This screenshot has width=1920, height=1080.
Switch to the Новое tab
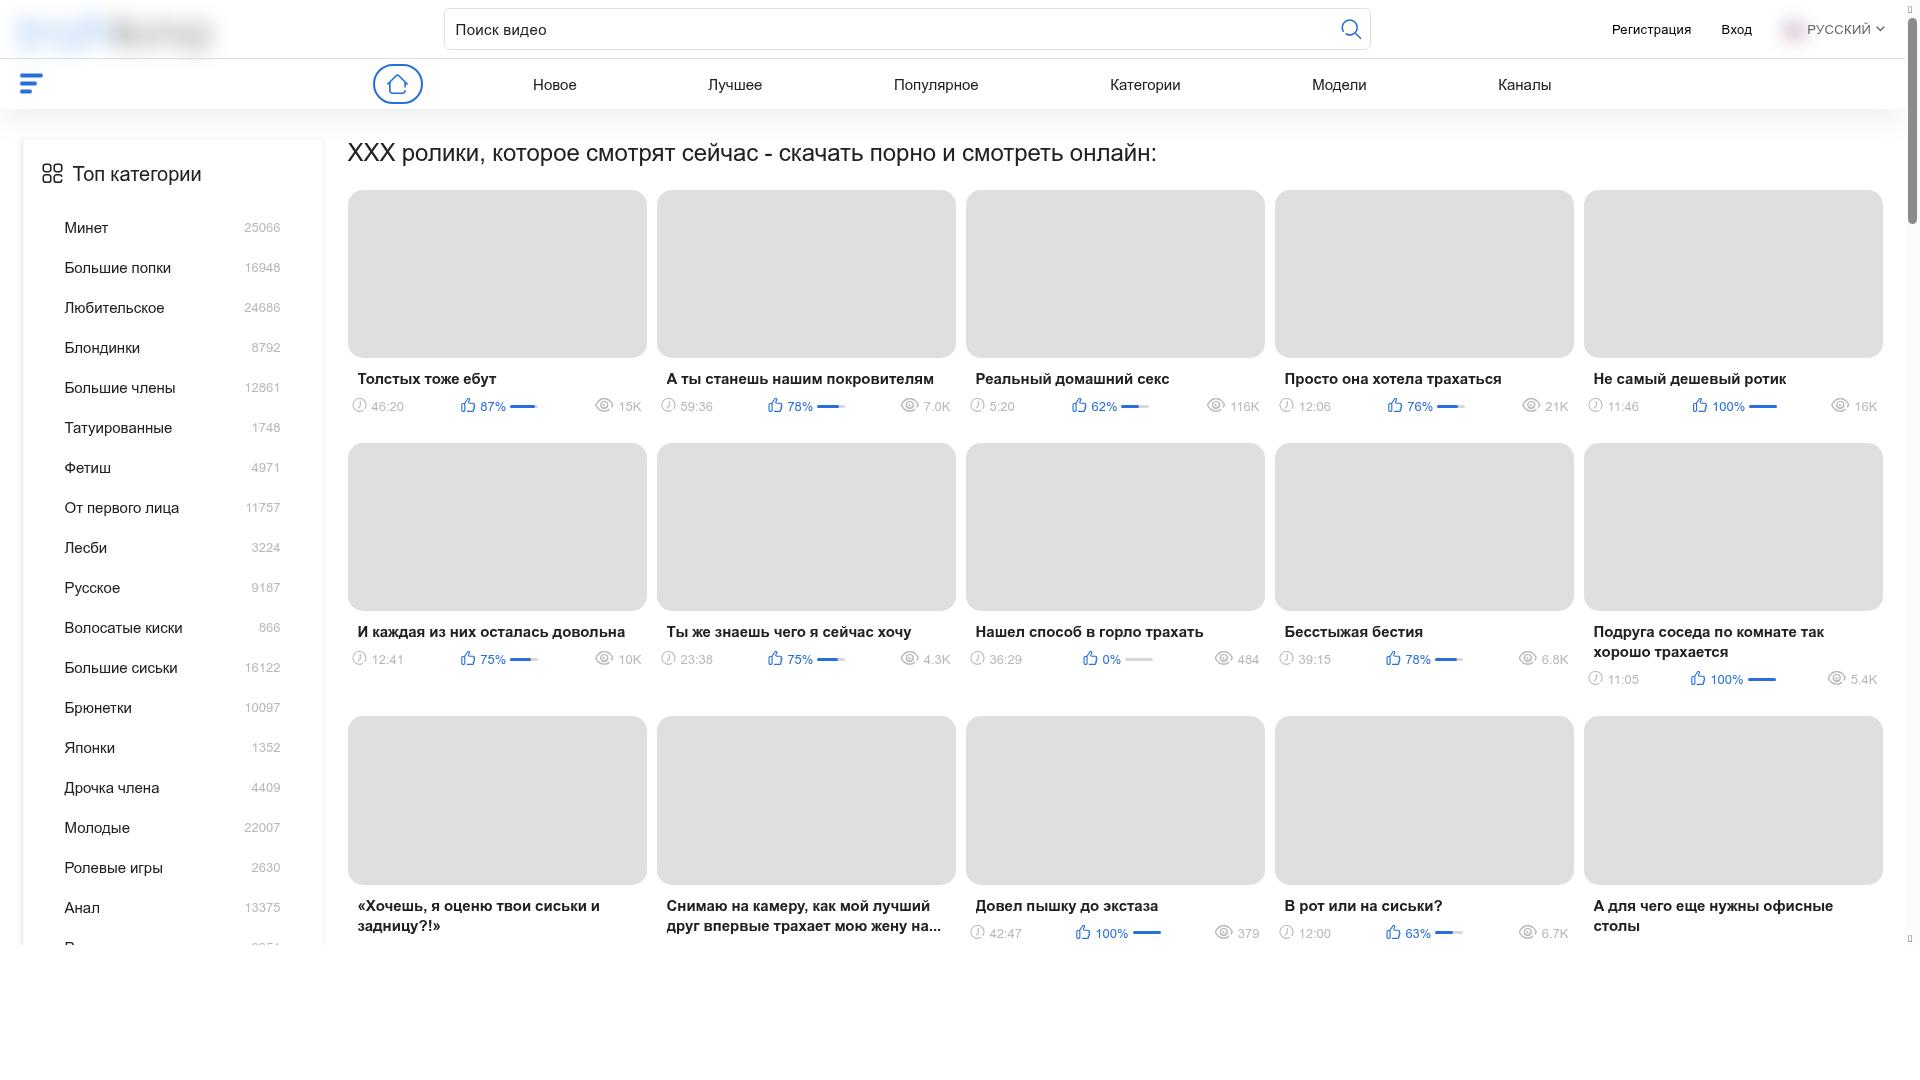(x=554, y=85)
